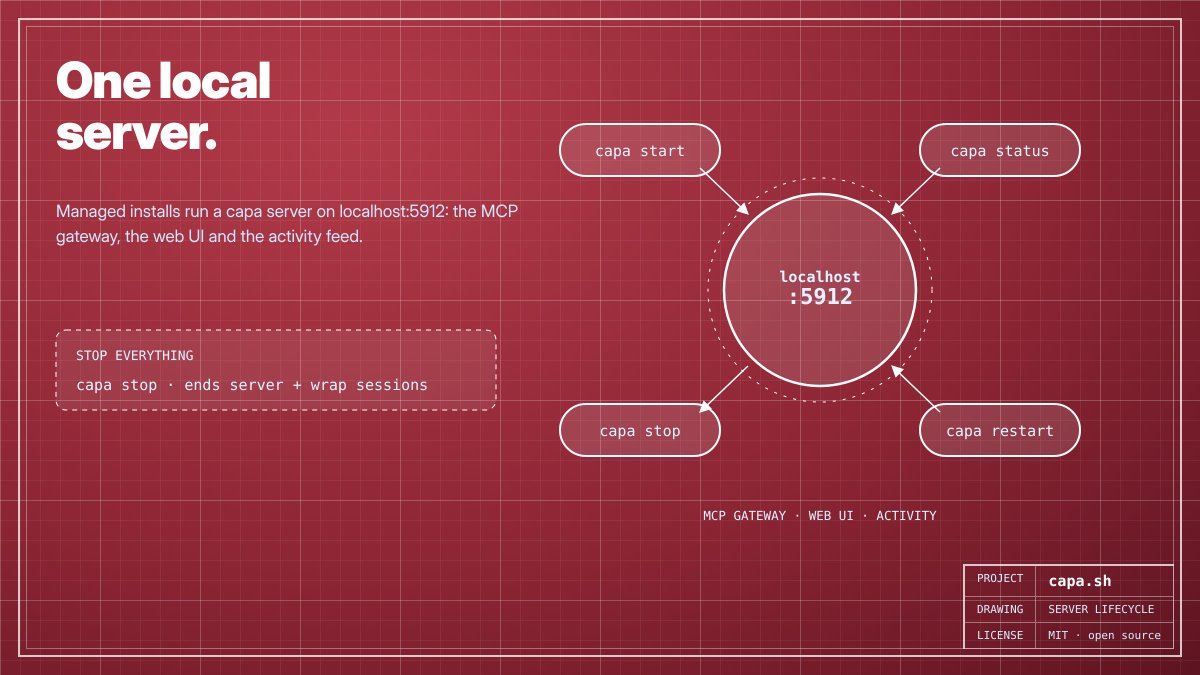
Task: Click the "DRAWING" cell in title block
Action: (x=1000, y=609)
